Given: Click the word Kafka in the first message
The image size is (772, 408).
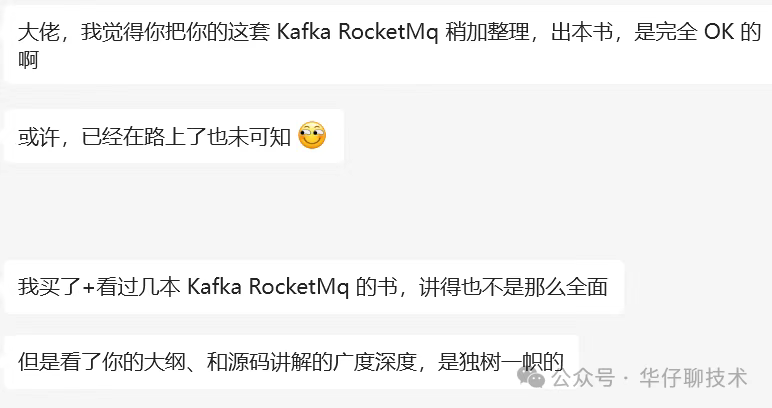Looking at the screenshot, I should [304, 32].
